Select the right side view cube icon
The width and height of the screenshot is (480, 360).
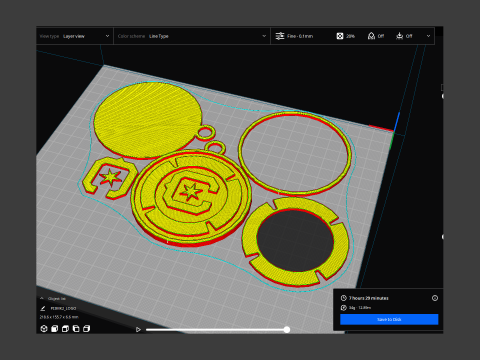coord(87,329)
